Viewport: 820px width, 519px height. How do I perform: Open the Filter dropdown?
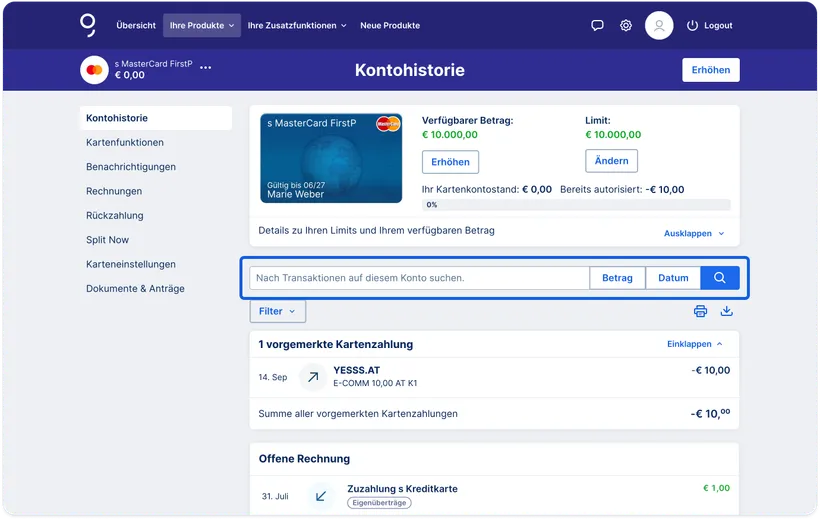[x=278, y=311]
